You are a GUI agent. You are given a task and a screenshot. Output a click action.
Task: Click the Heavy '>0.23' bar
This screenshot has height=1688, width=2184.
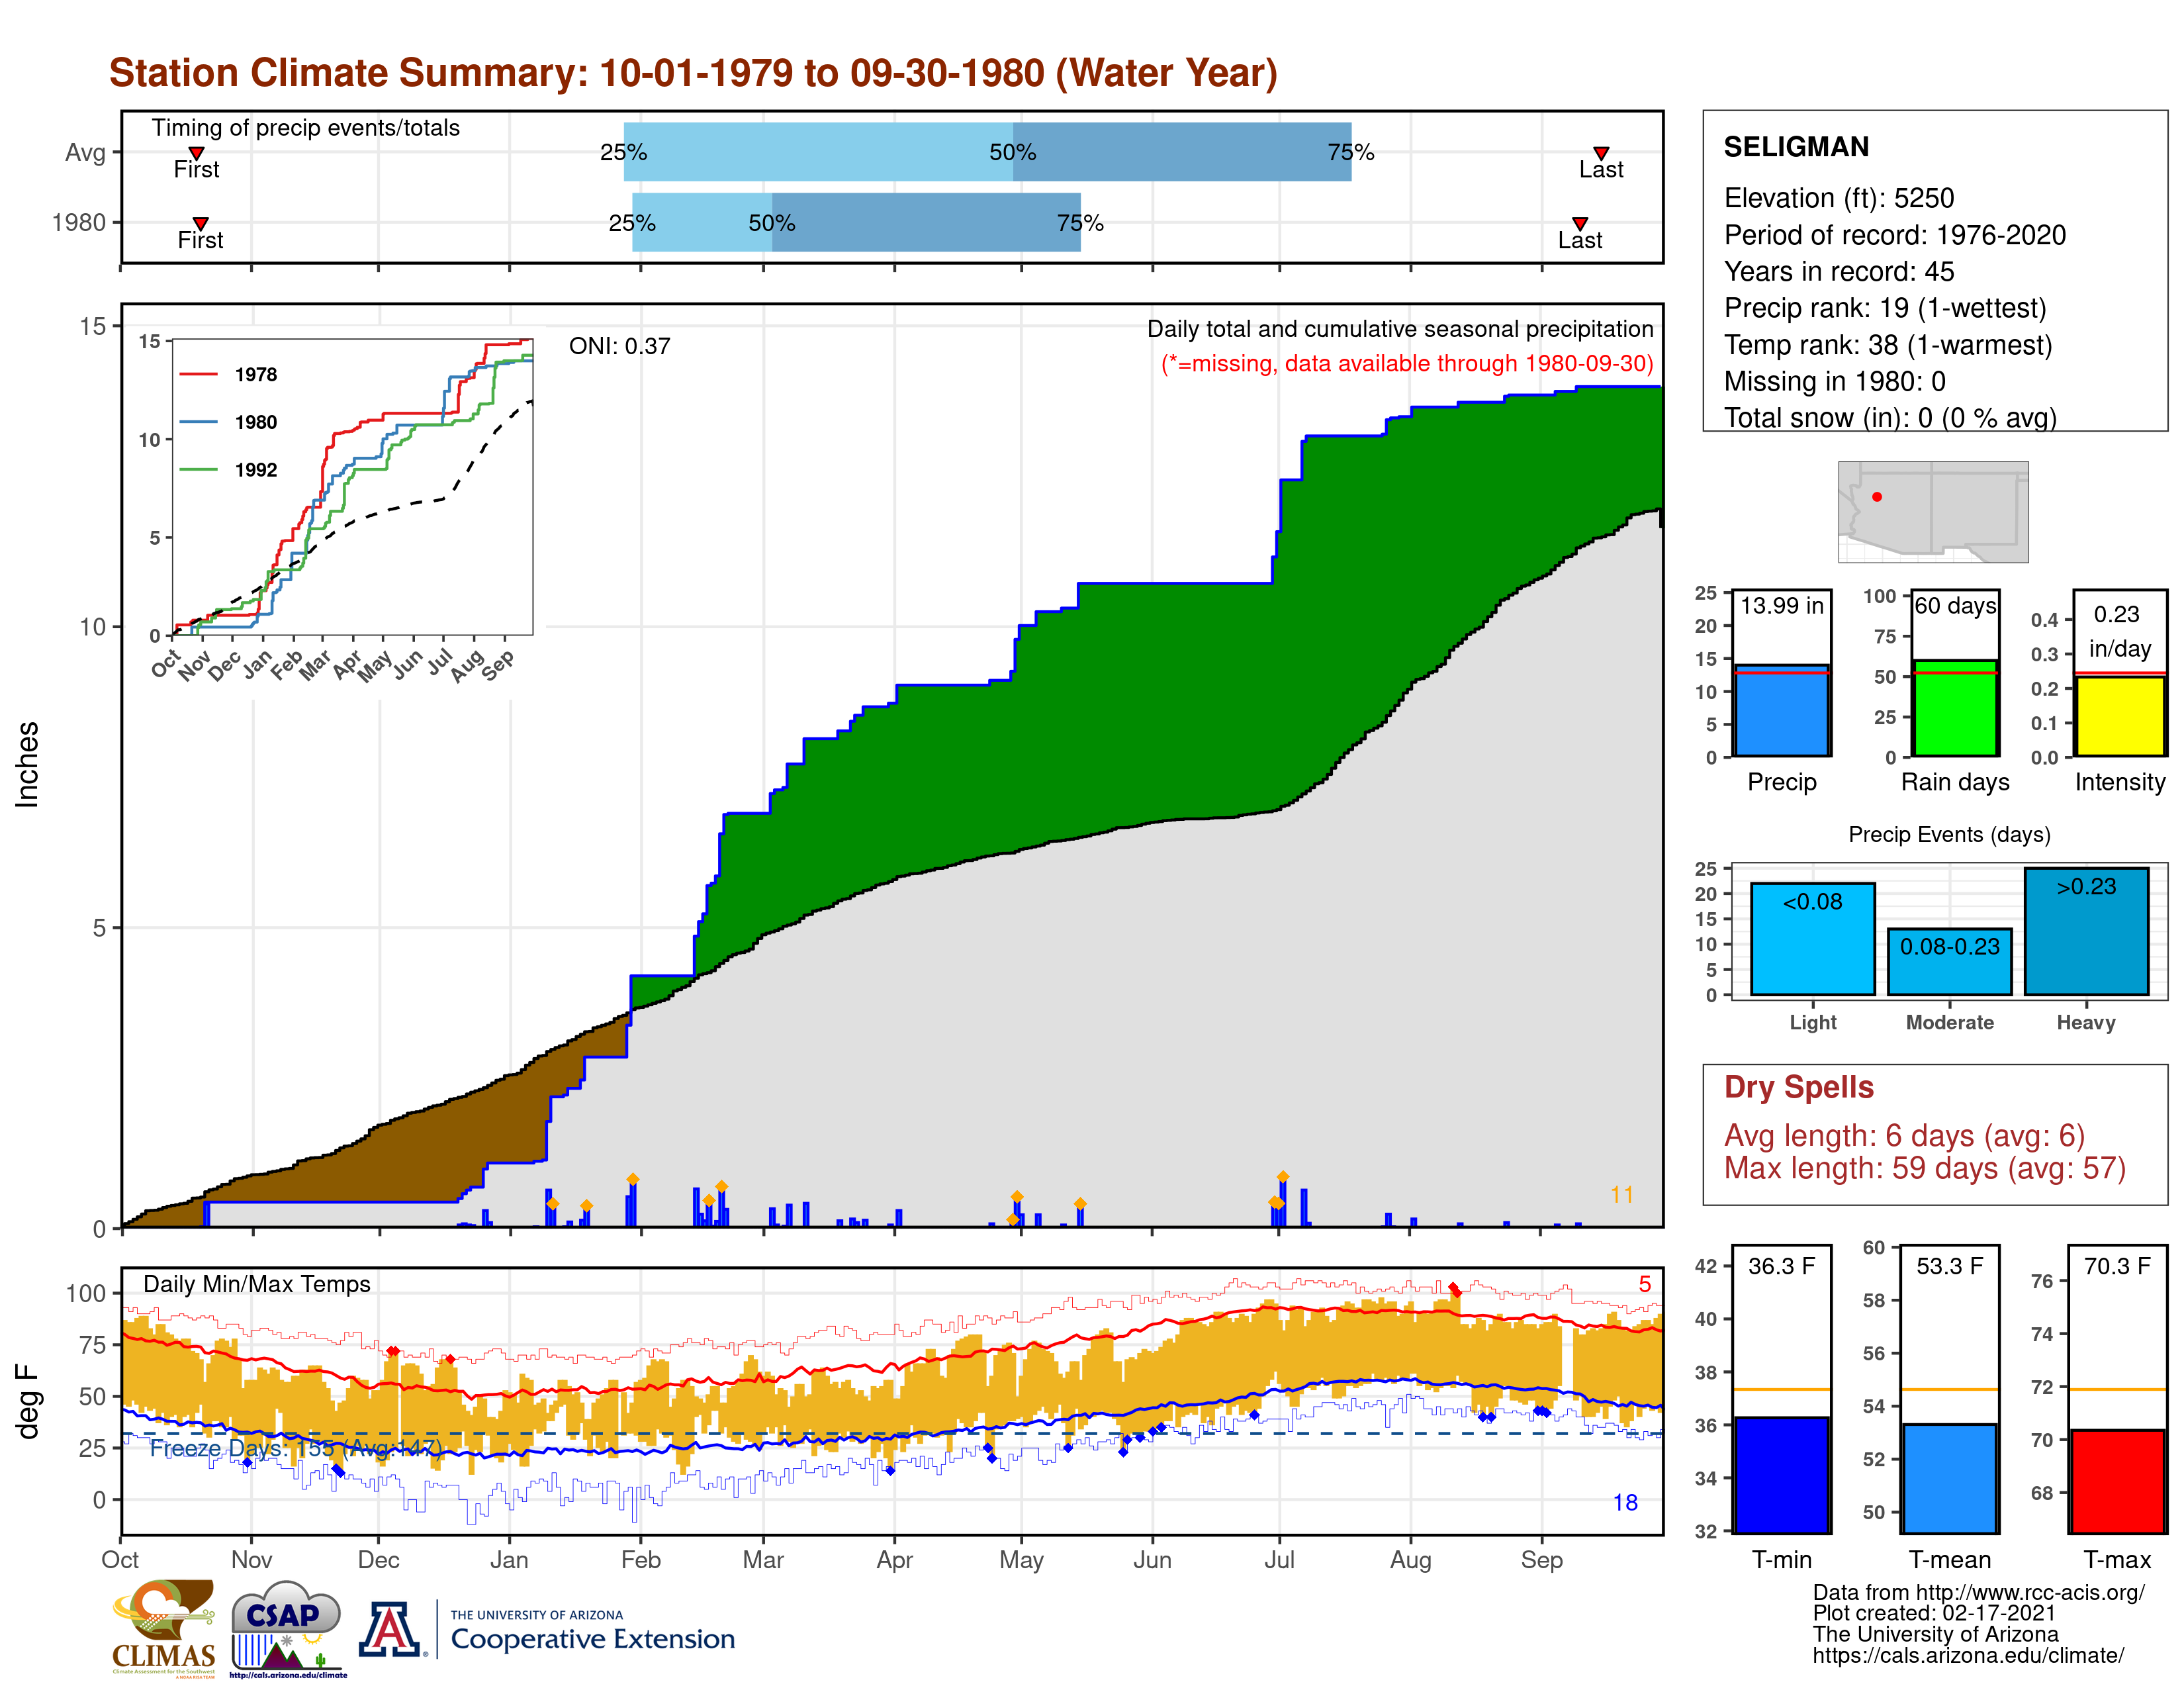point(2086,931)
